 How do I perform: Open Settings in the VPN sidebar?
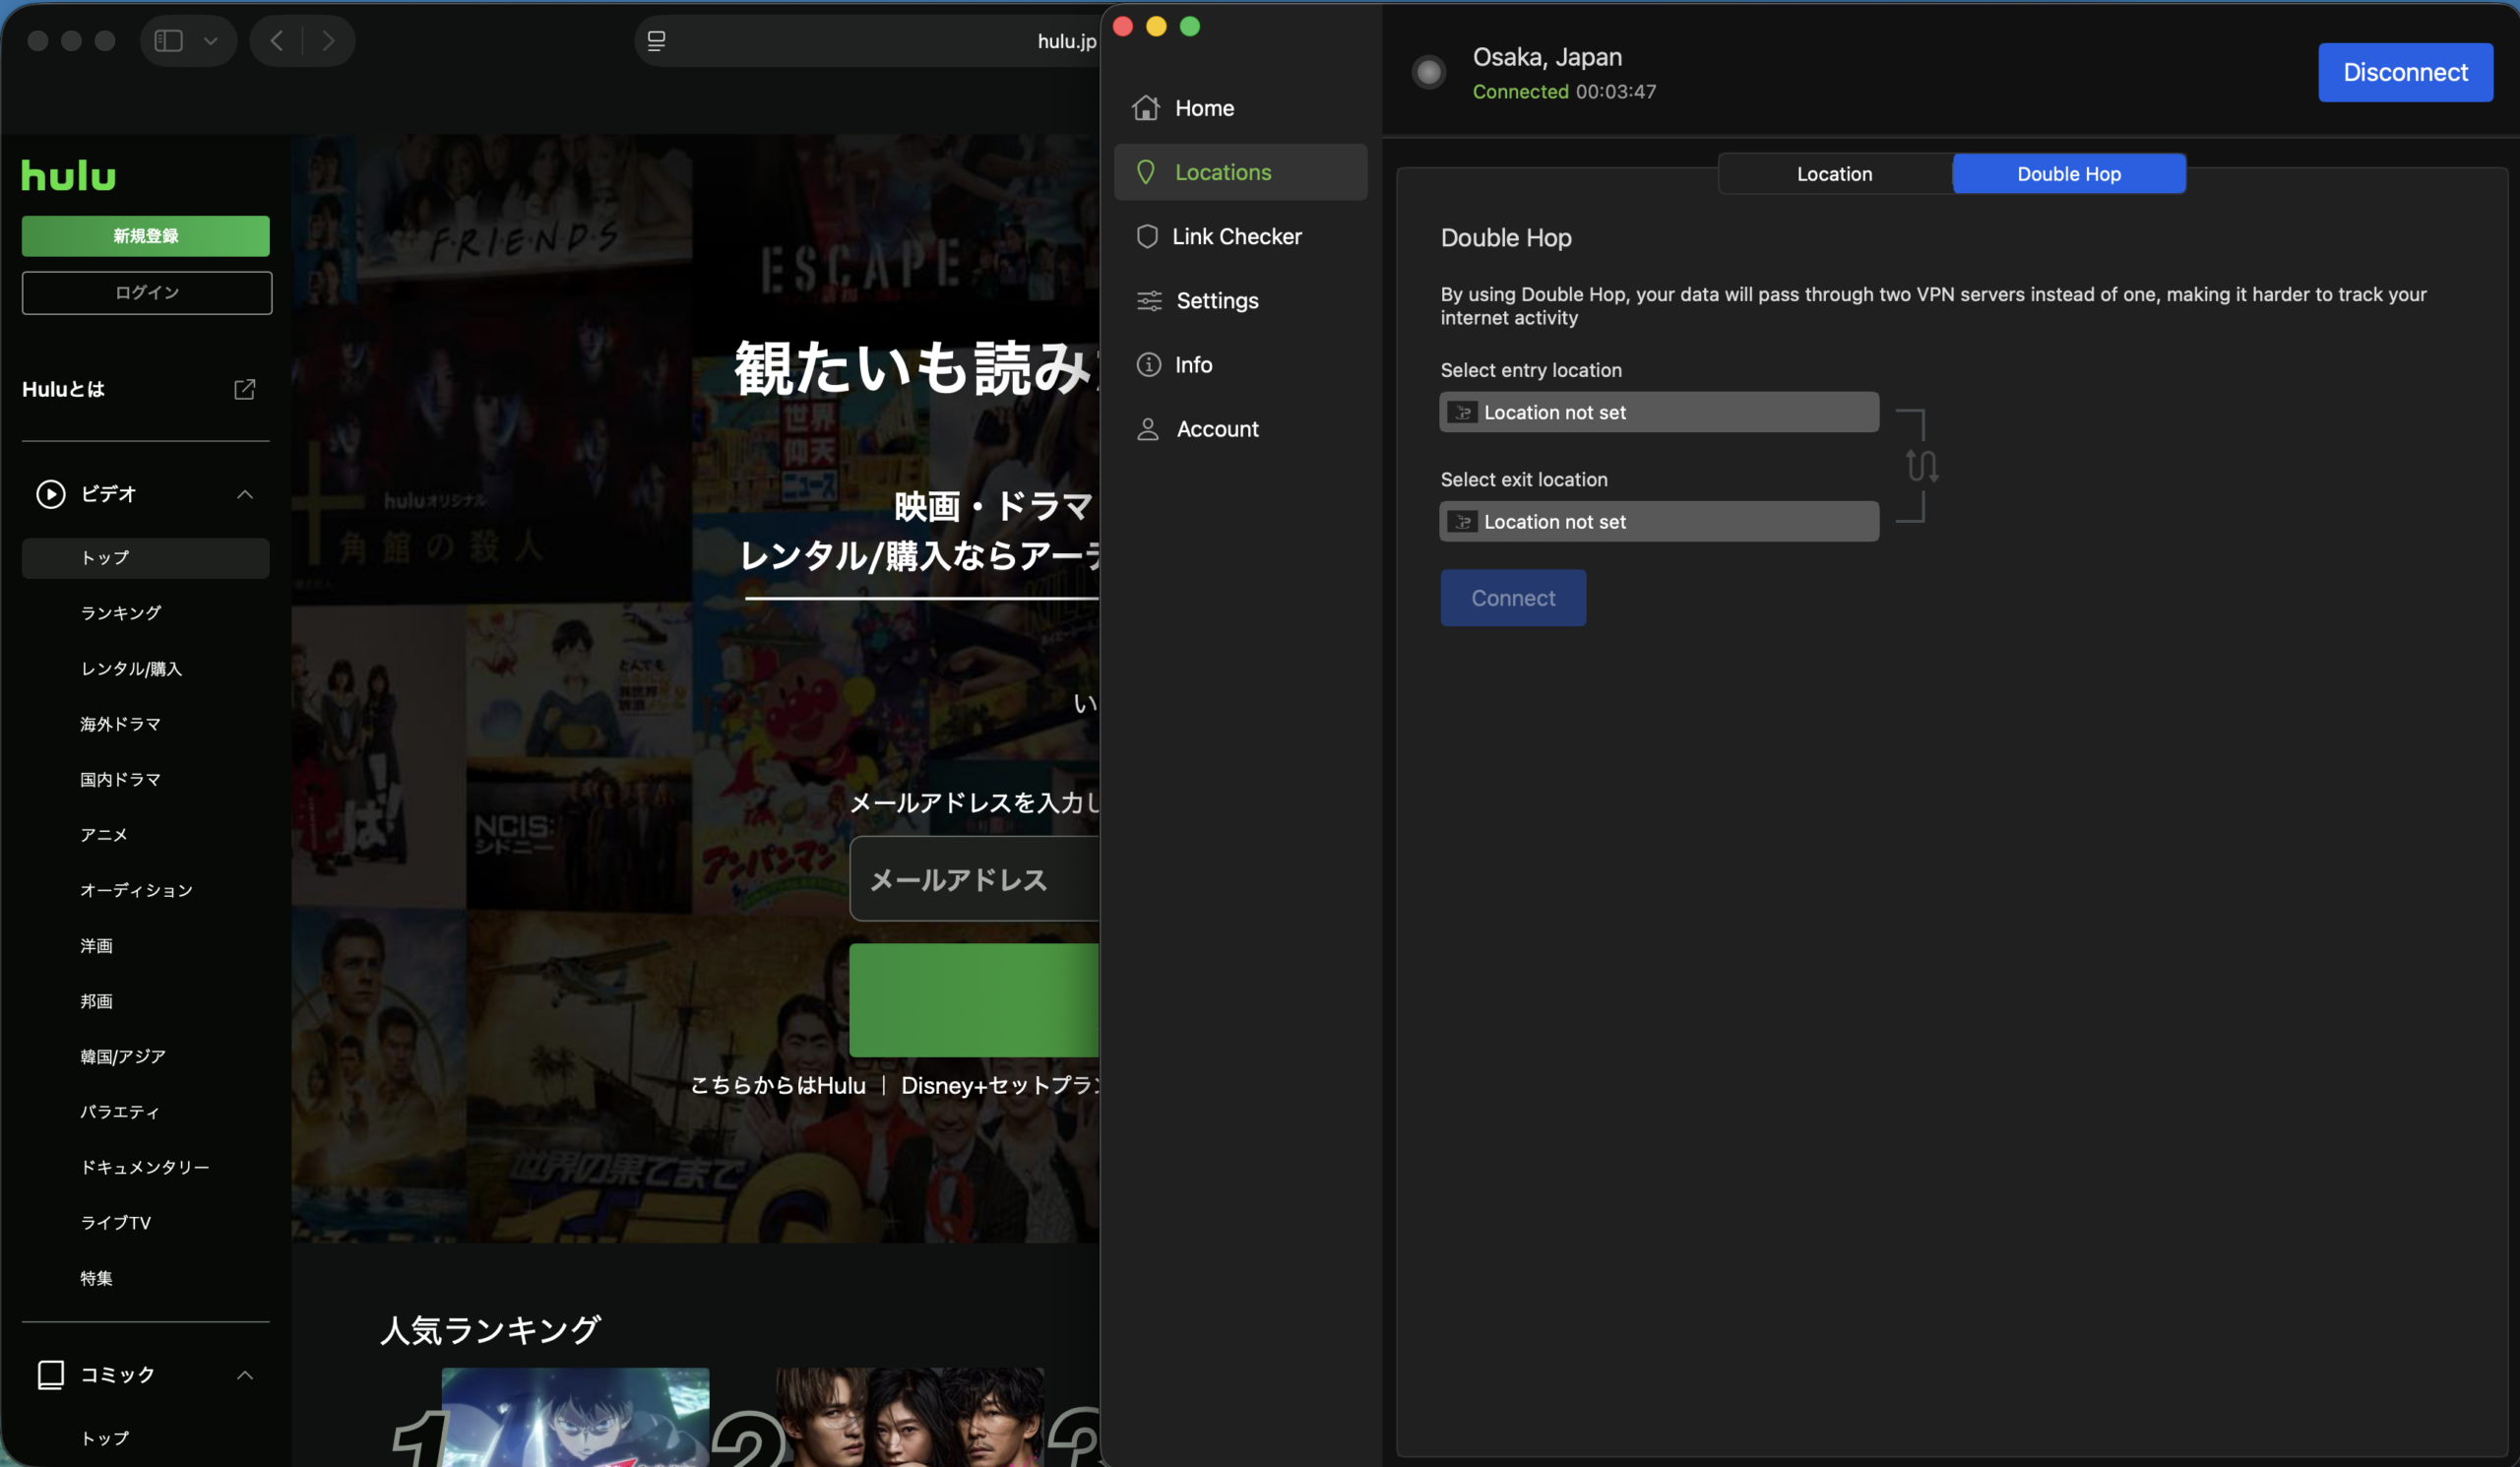pos(1240,300)
